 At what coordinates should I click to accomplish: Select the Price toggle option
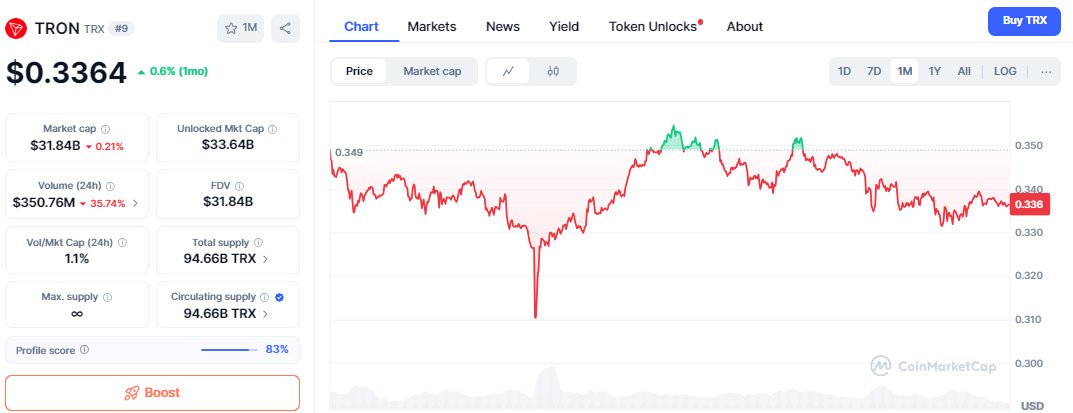click(359, 72)
